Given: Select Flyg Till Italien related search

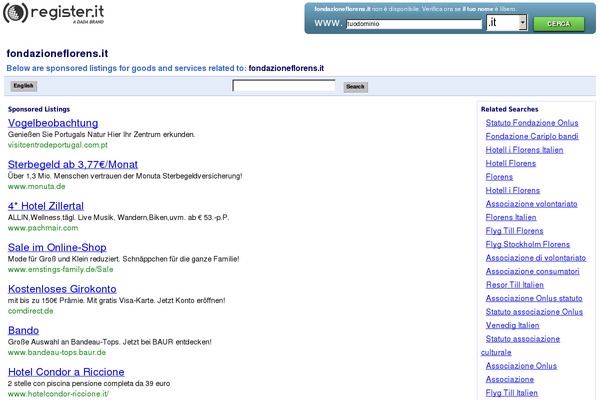Looking at the screenshot, I should [512, 393].
